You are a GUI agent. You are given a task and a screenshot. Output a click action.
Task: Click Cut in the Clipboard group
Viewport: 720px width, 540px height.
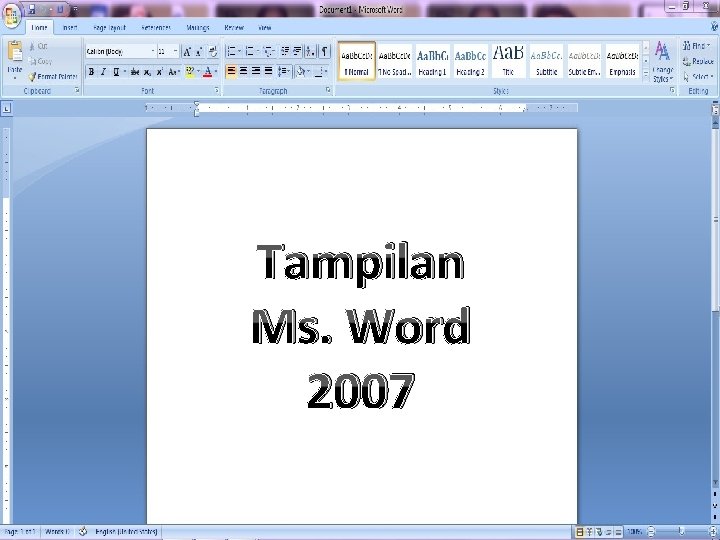[38, 46]
